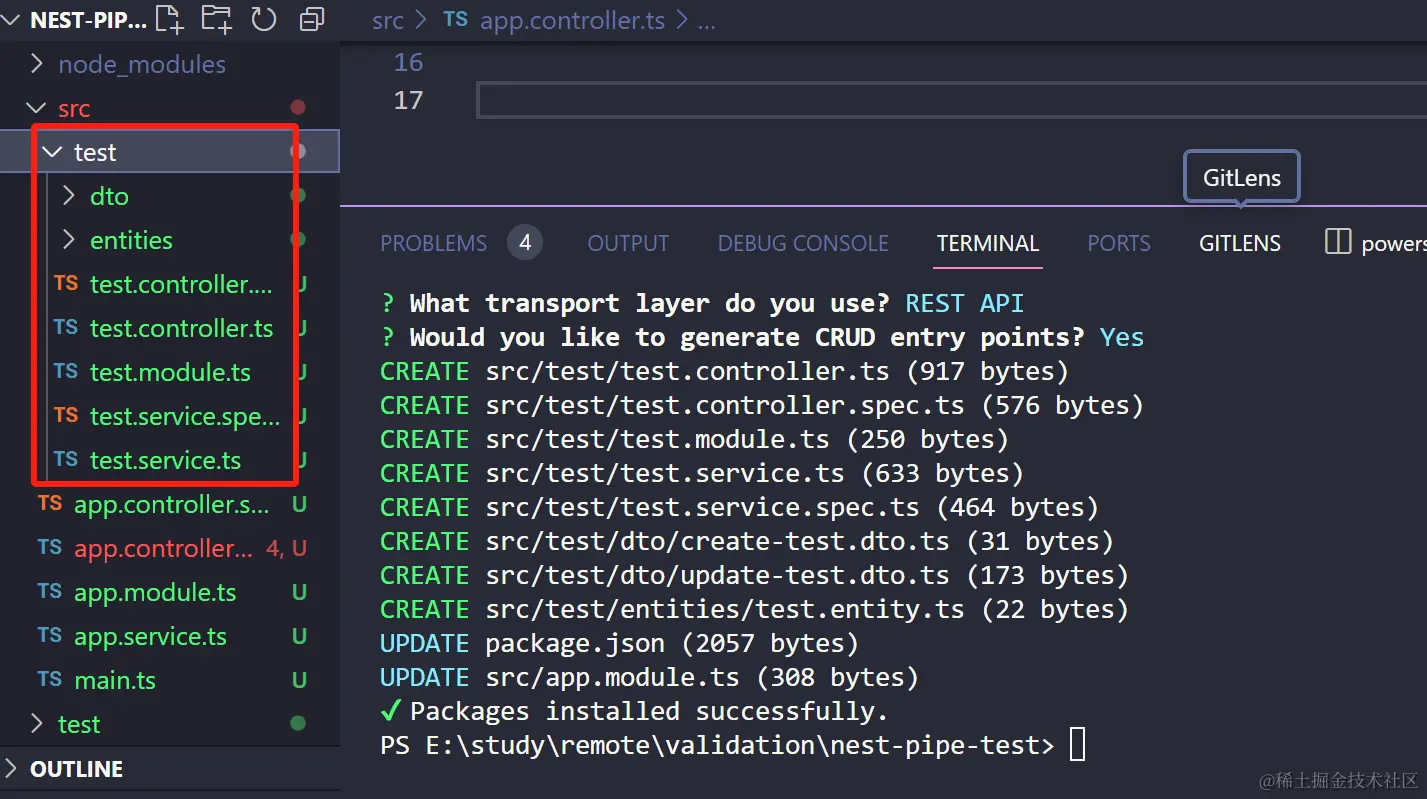Expand the OUTLINE section

76,769
